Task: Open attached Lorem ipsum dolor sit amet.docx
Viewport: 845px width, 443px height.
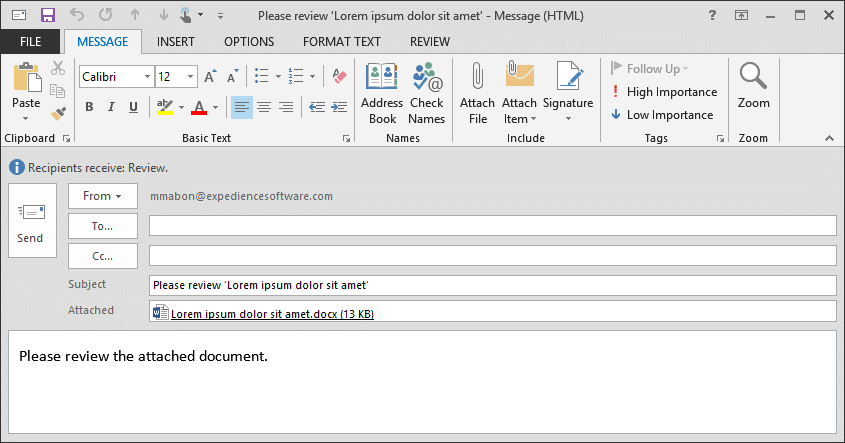Action: 264,313
